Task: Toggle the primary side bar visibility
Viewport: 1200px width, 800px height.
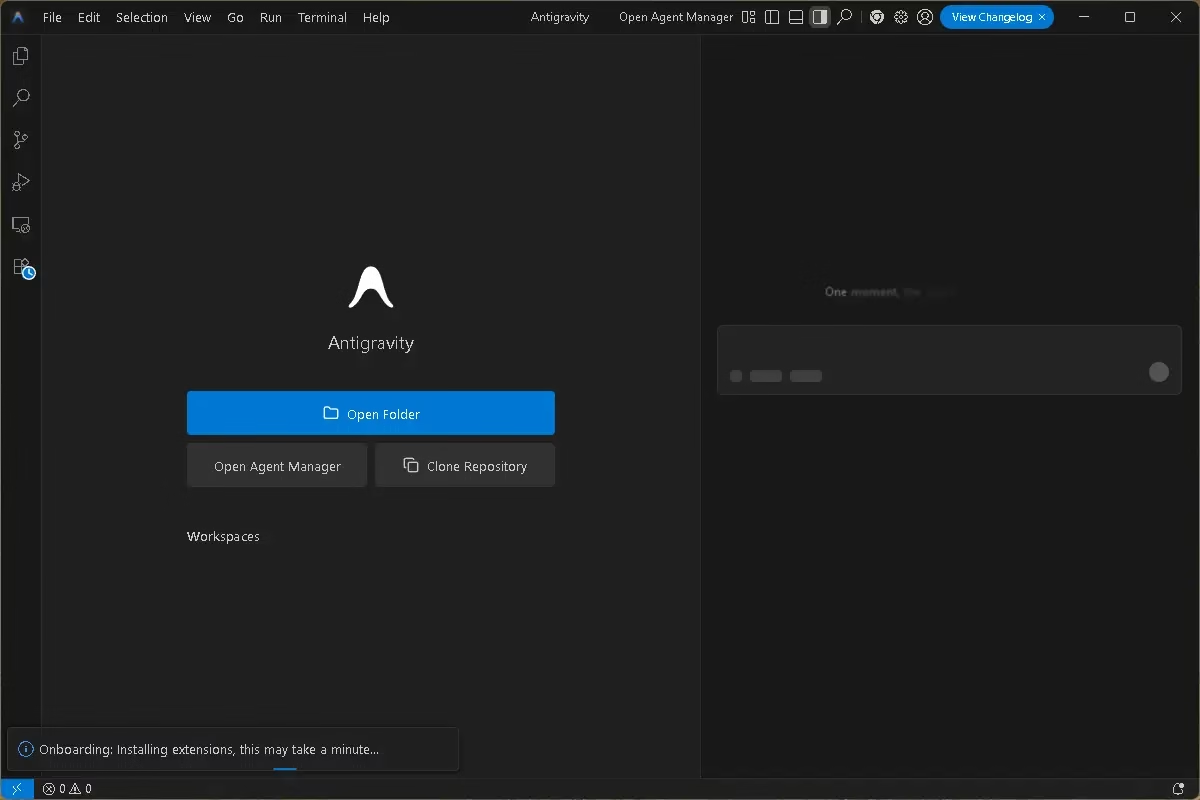Action: pos(772,17)
